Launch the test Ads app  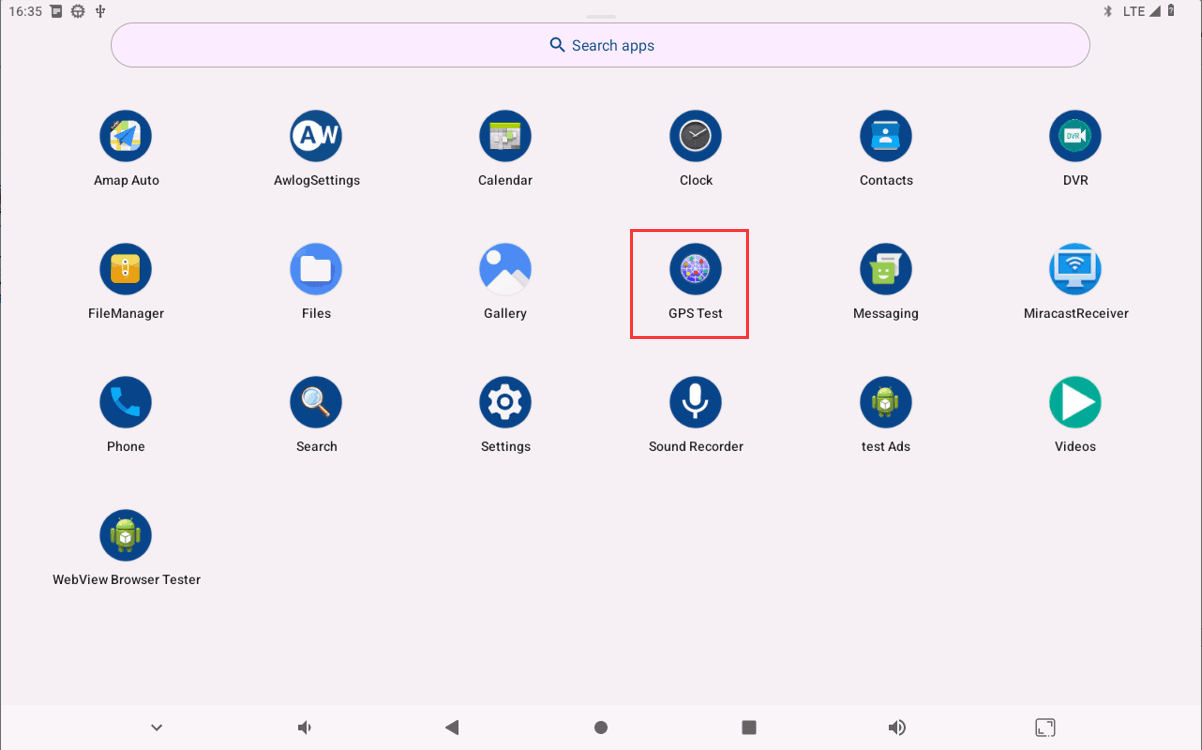pos(885,401)
